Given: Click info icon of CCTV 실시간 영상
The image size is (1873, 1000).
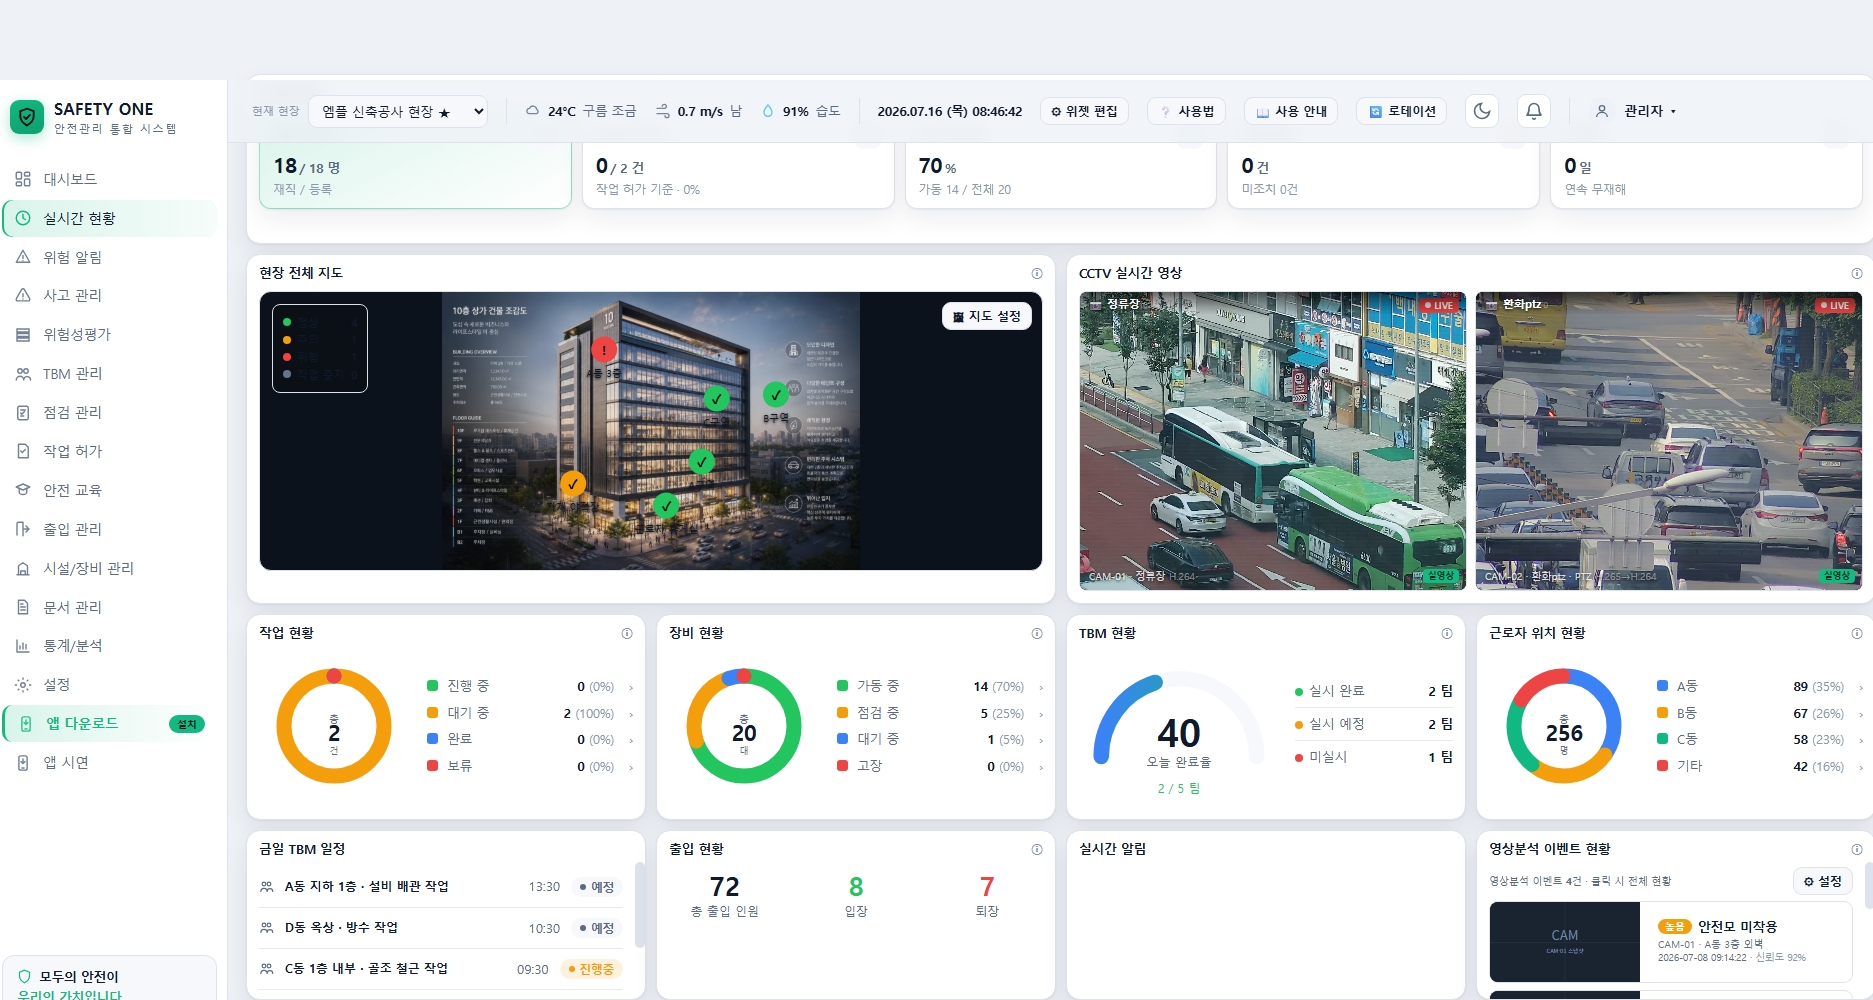Looking at the screenshot, I should [x=1857, y=273].
